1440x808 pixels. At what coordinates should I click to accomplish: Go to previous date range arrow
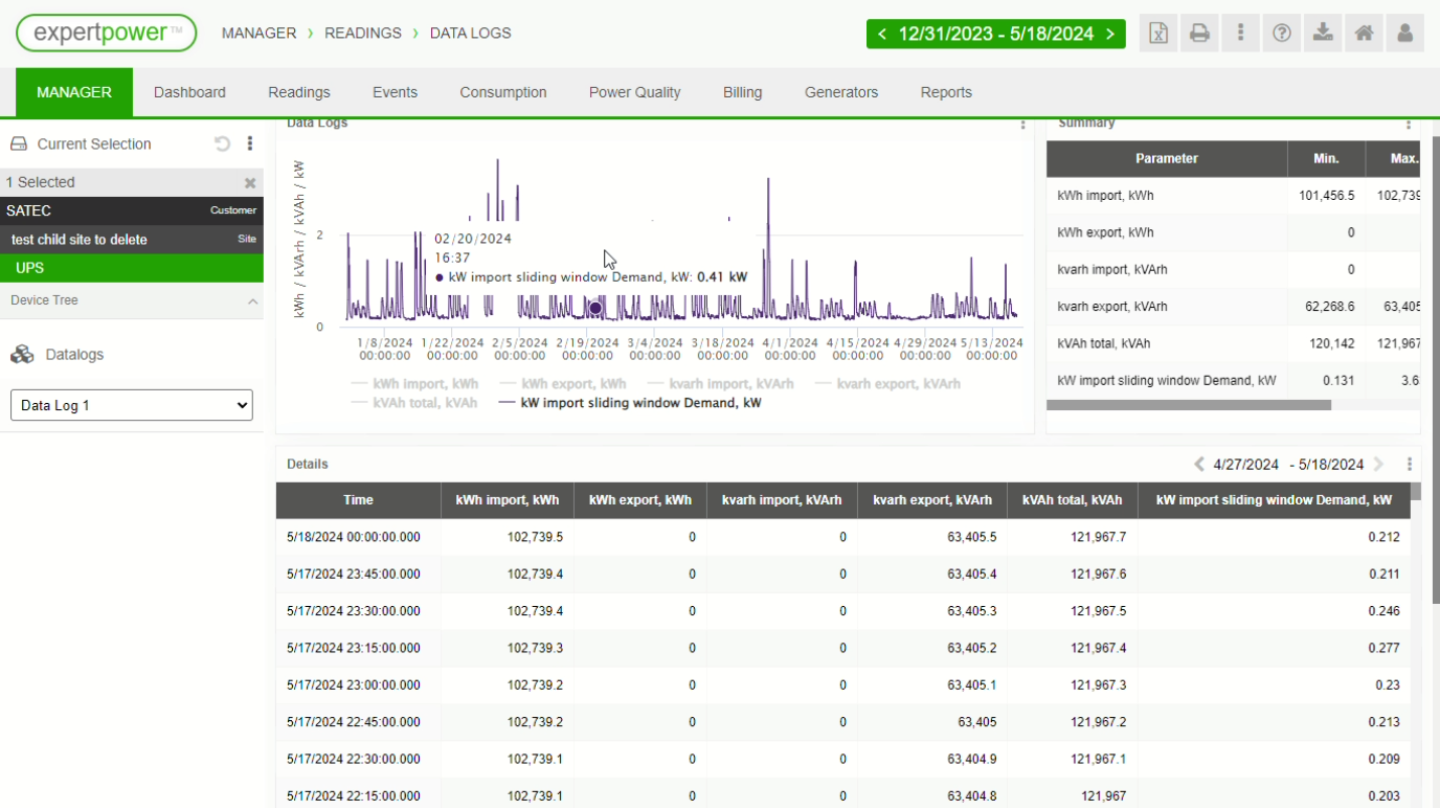point(882,34)
